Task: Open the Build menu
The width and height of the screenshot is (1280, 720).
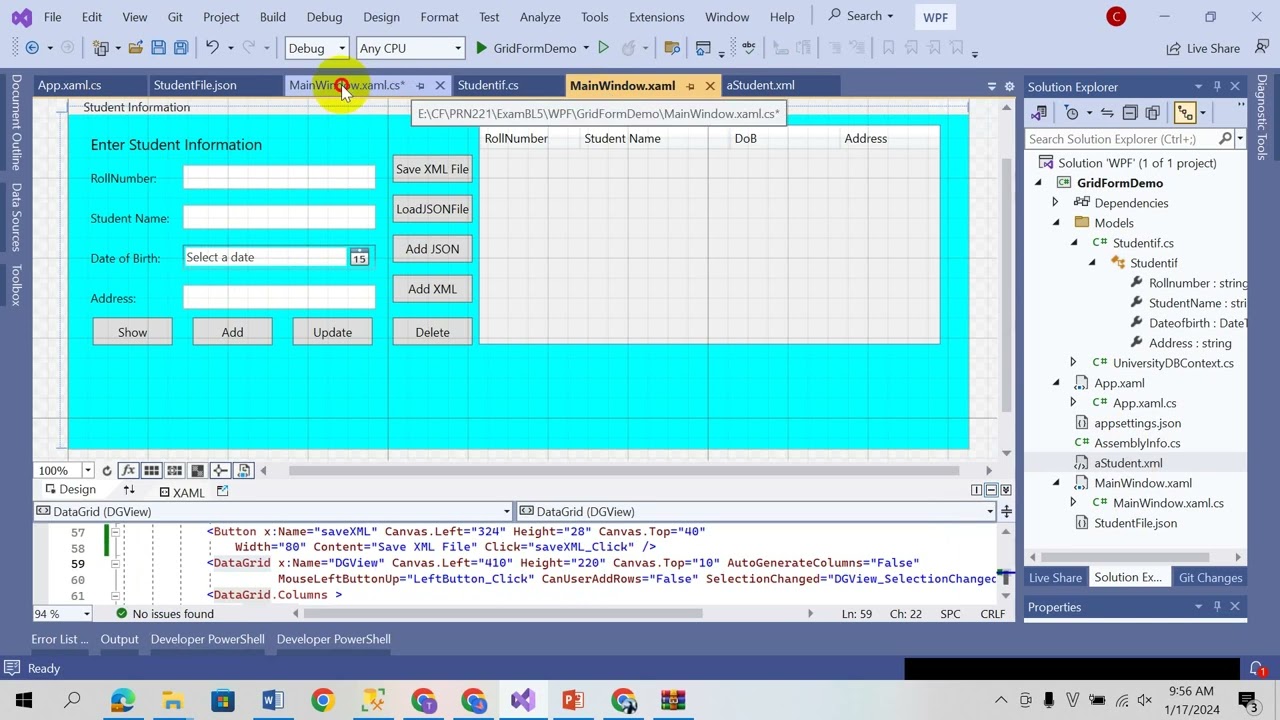Action: pyautogui.click(x=272, y=17)
